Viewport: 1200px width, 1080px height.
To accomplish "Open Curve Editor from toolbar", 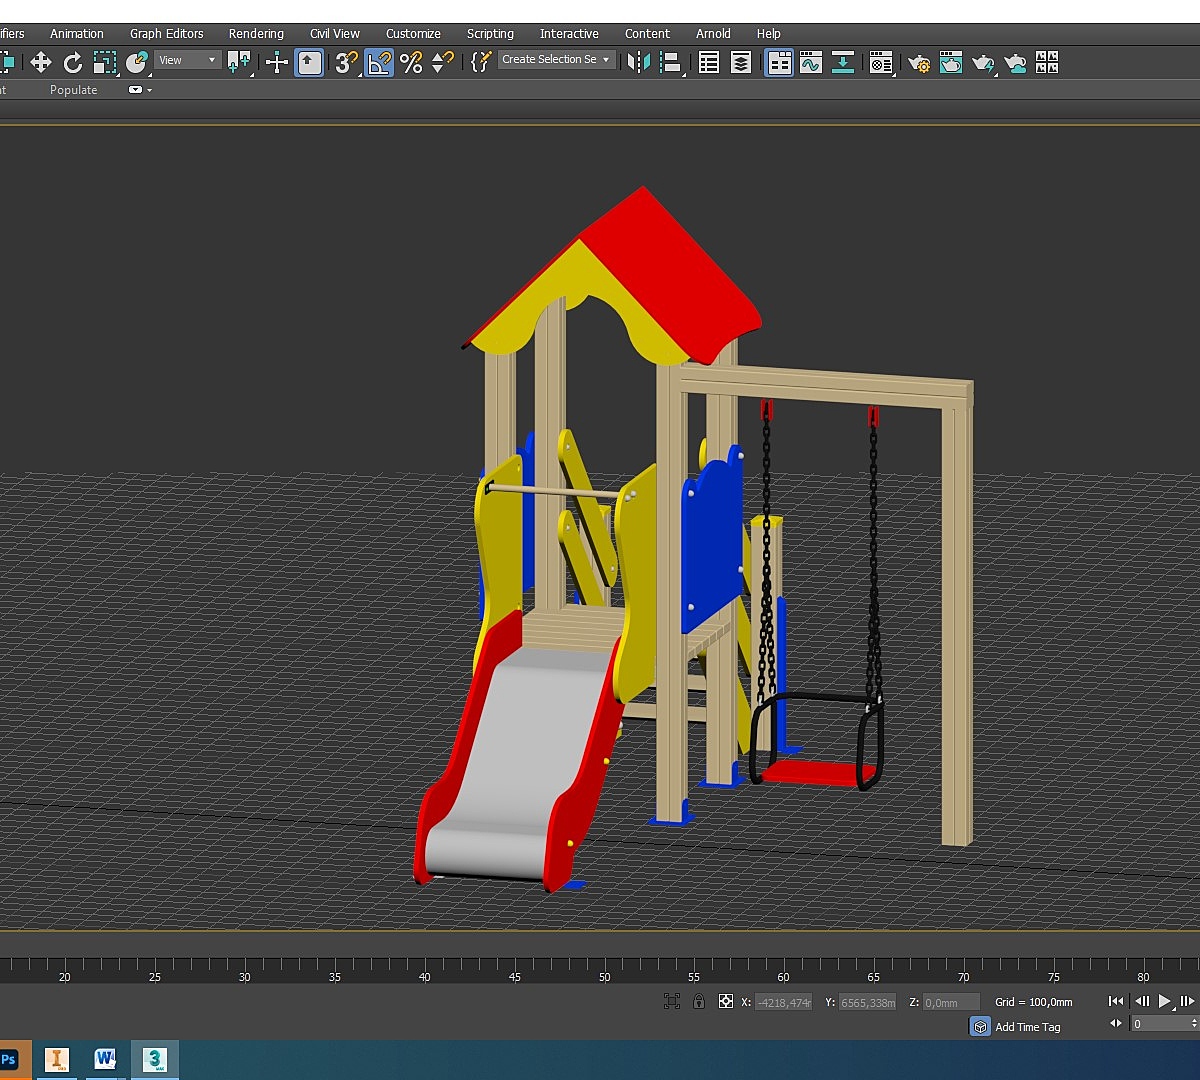I will 810,63.
